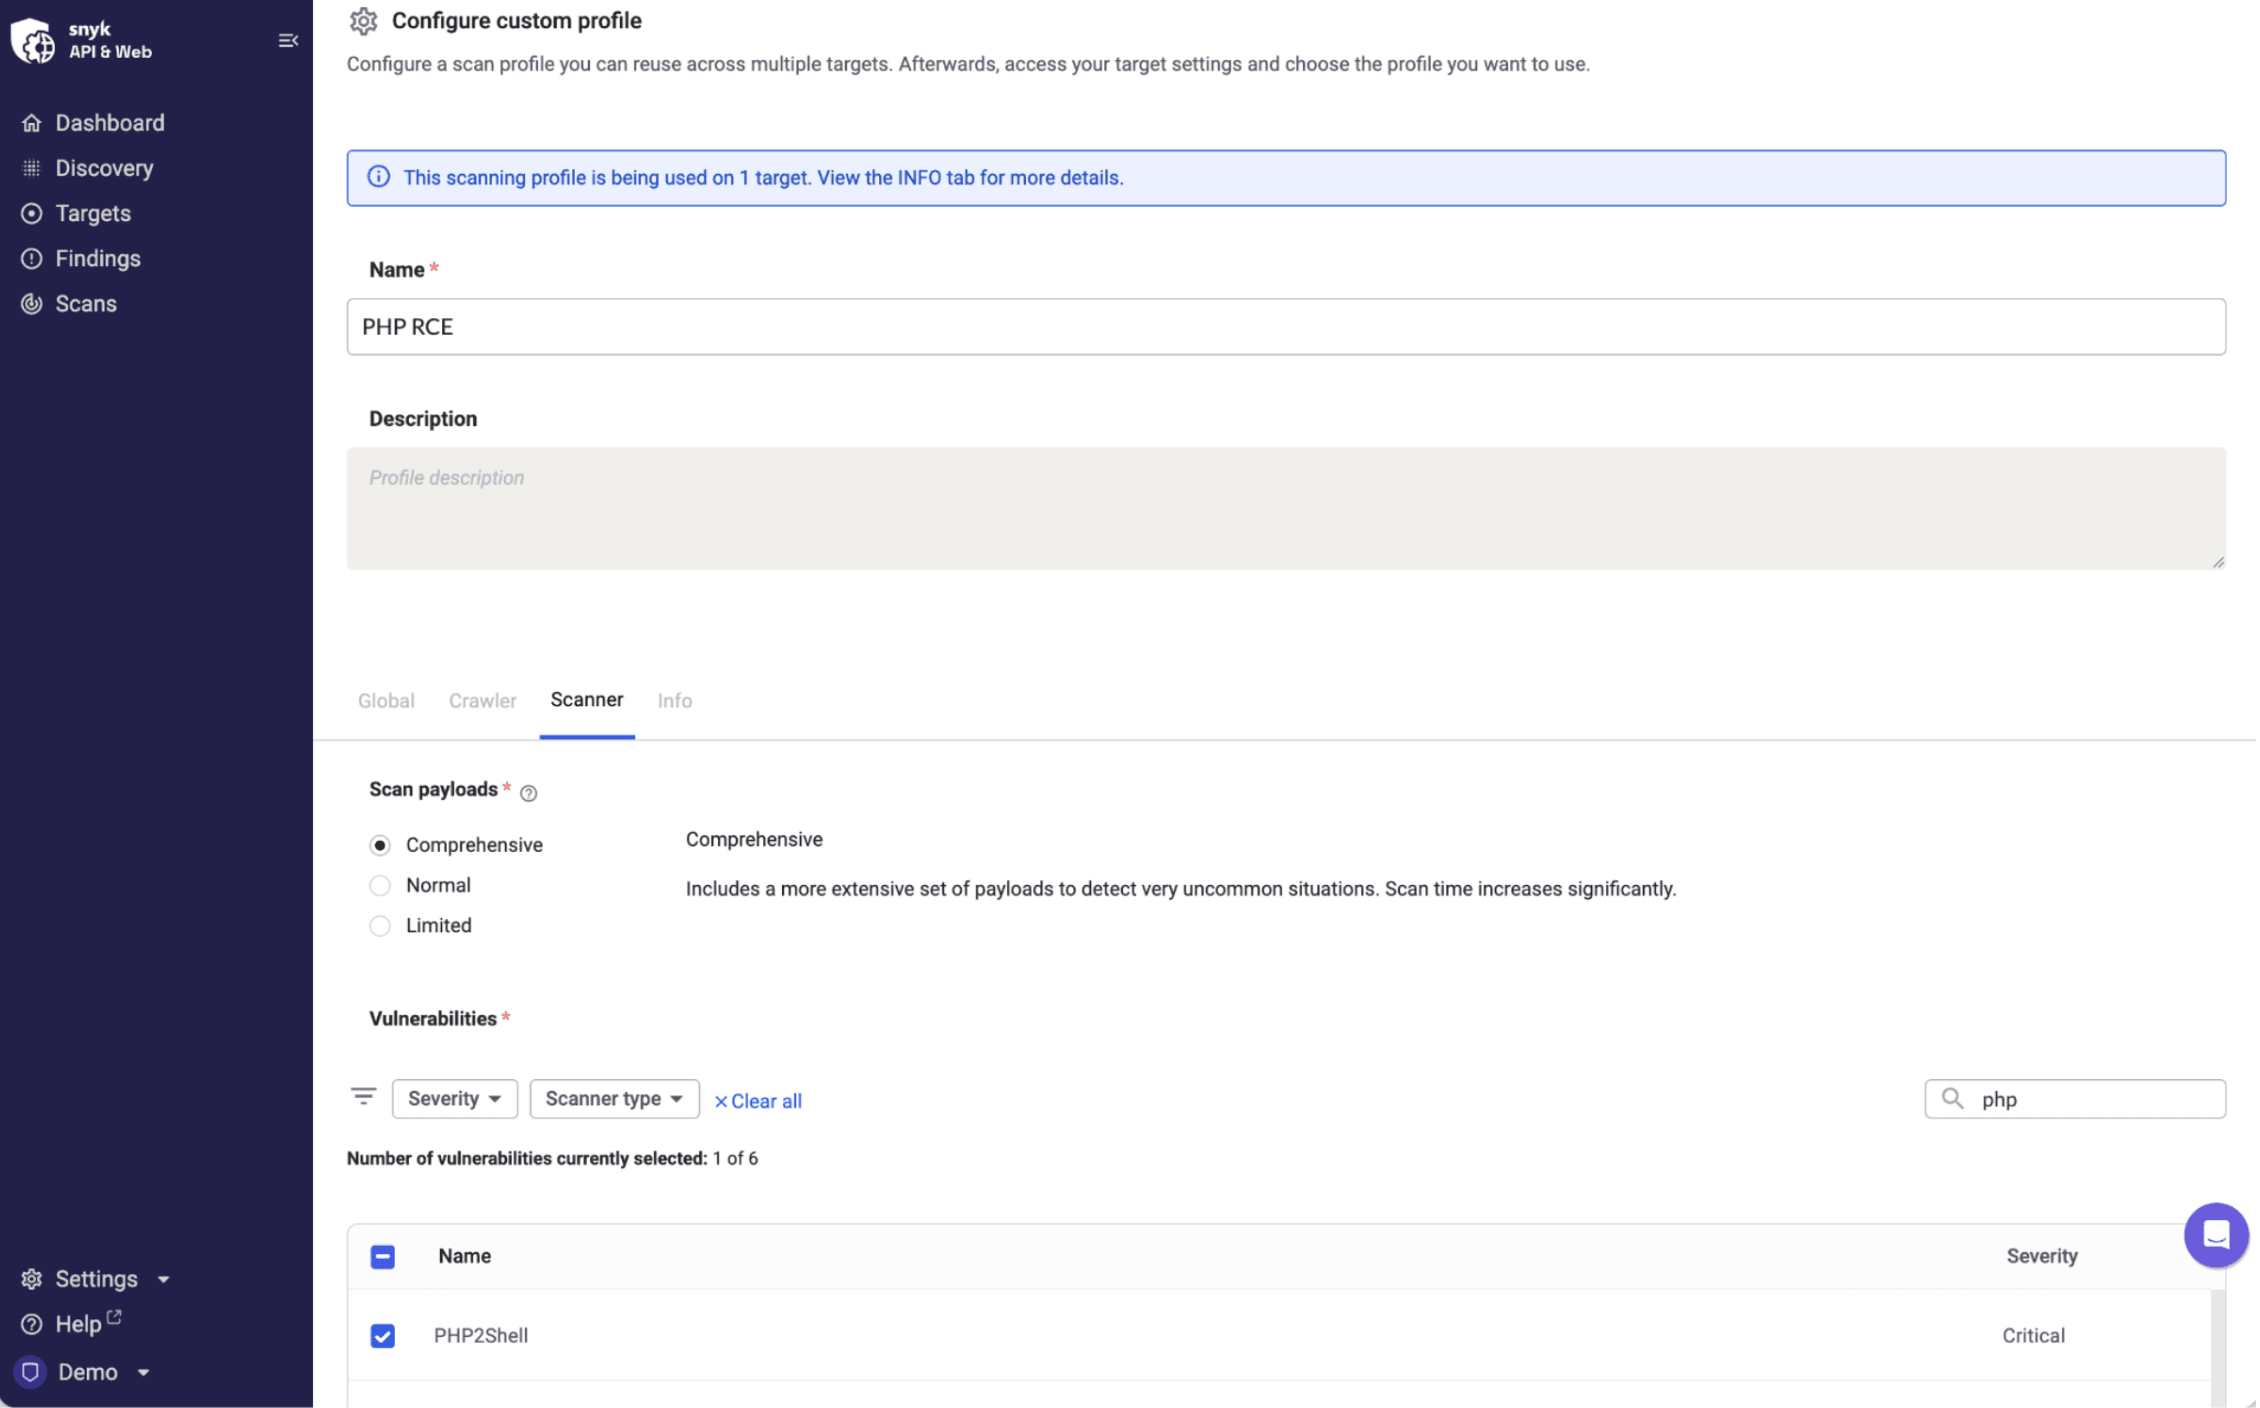Select the Scanner tab
The width and height of the screenshot is (2260, 1408).
click(587, 700)
